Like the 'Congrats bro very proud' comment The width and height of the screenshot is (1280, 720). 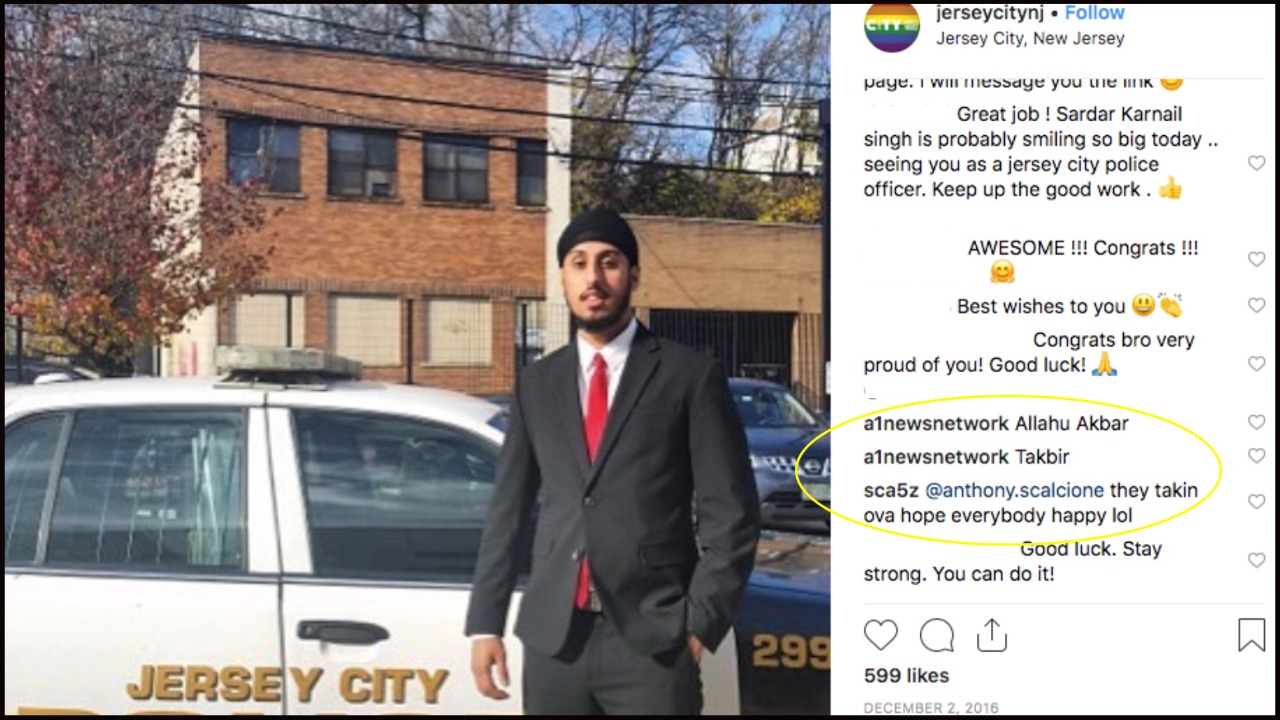[1257, 364]
